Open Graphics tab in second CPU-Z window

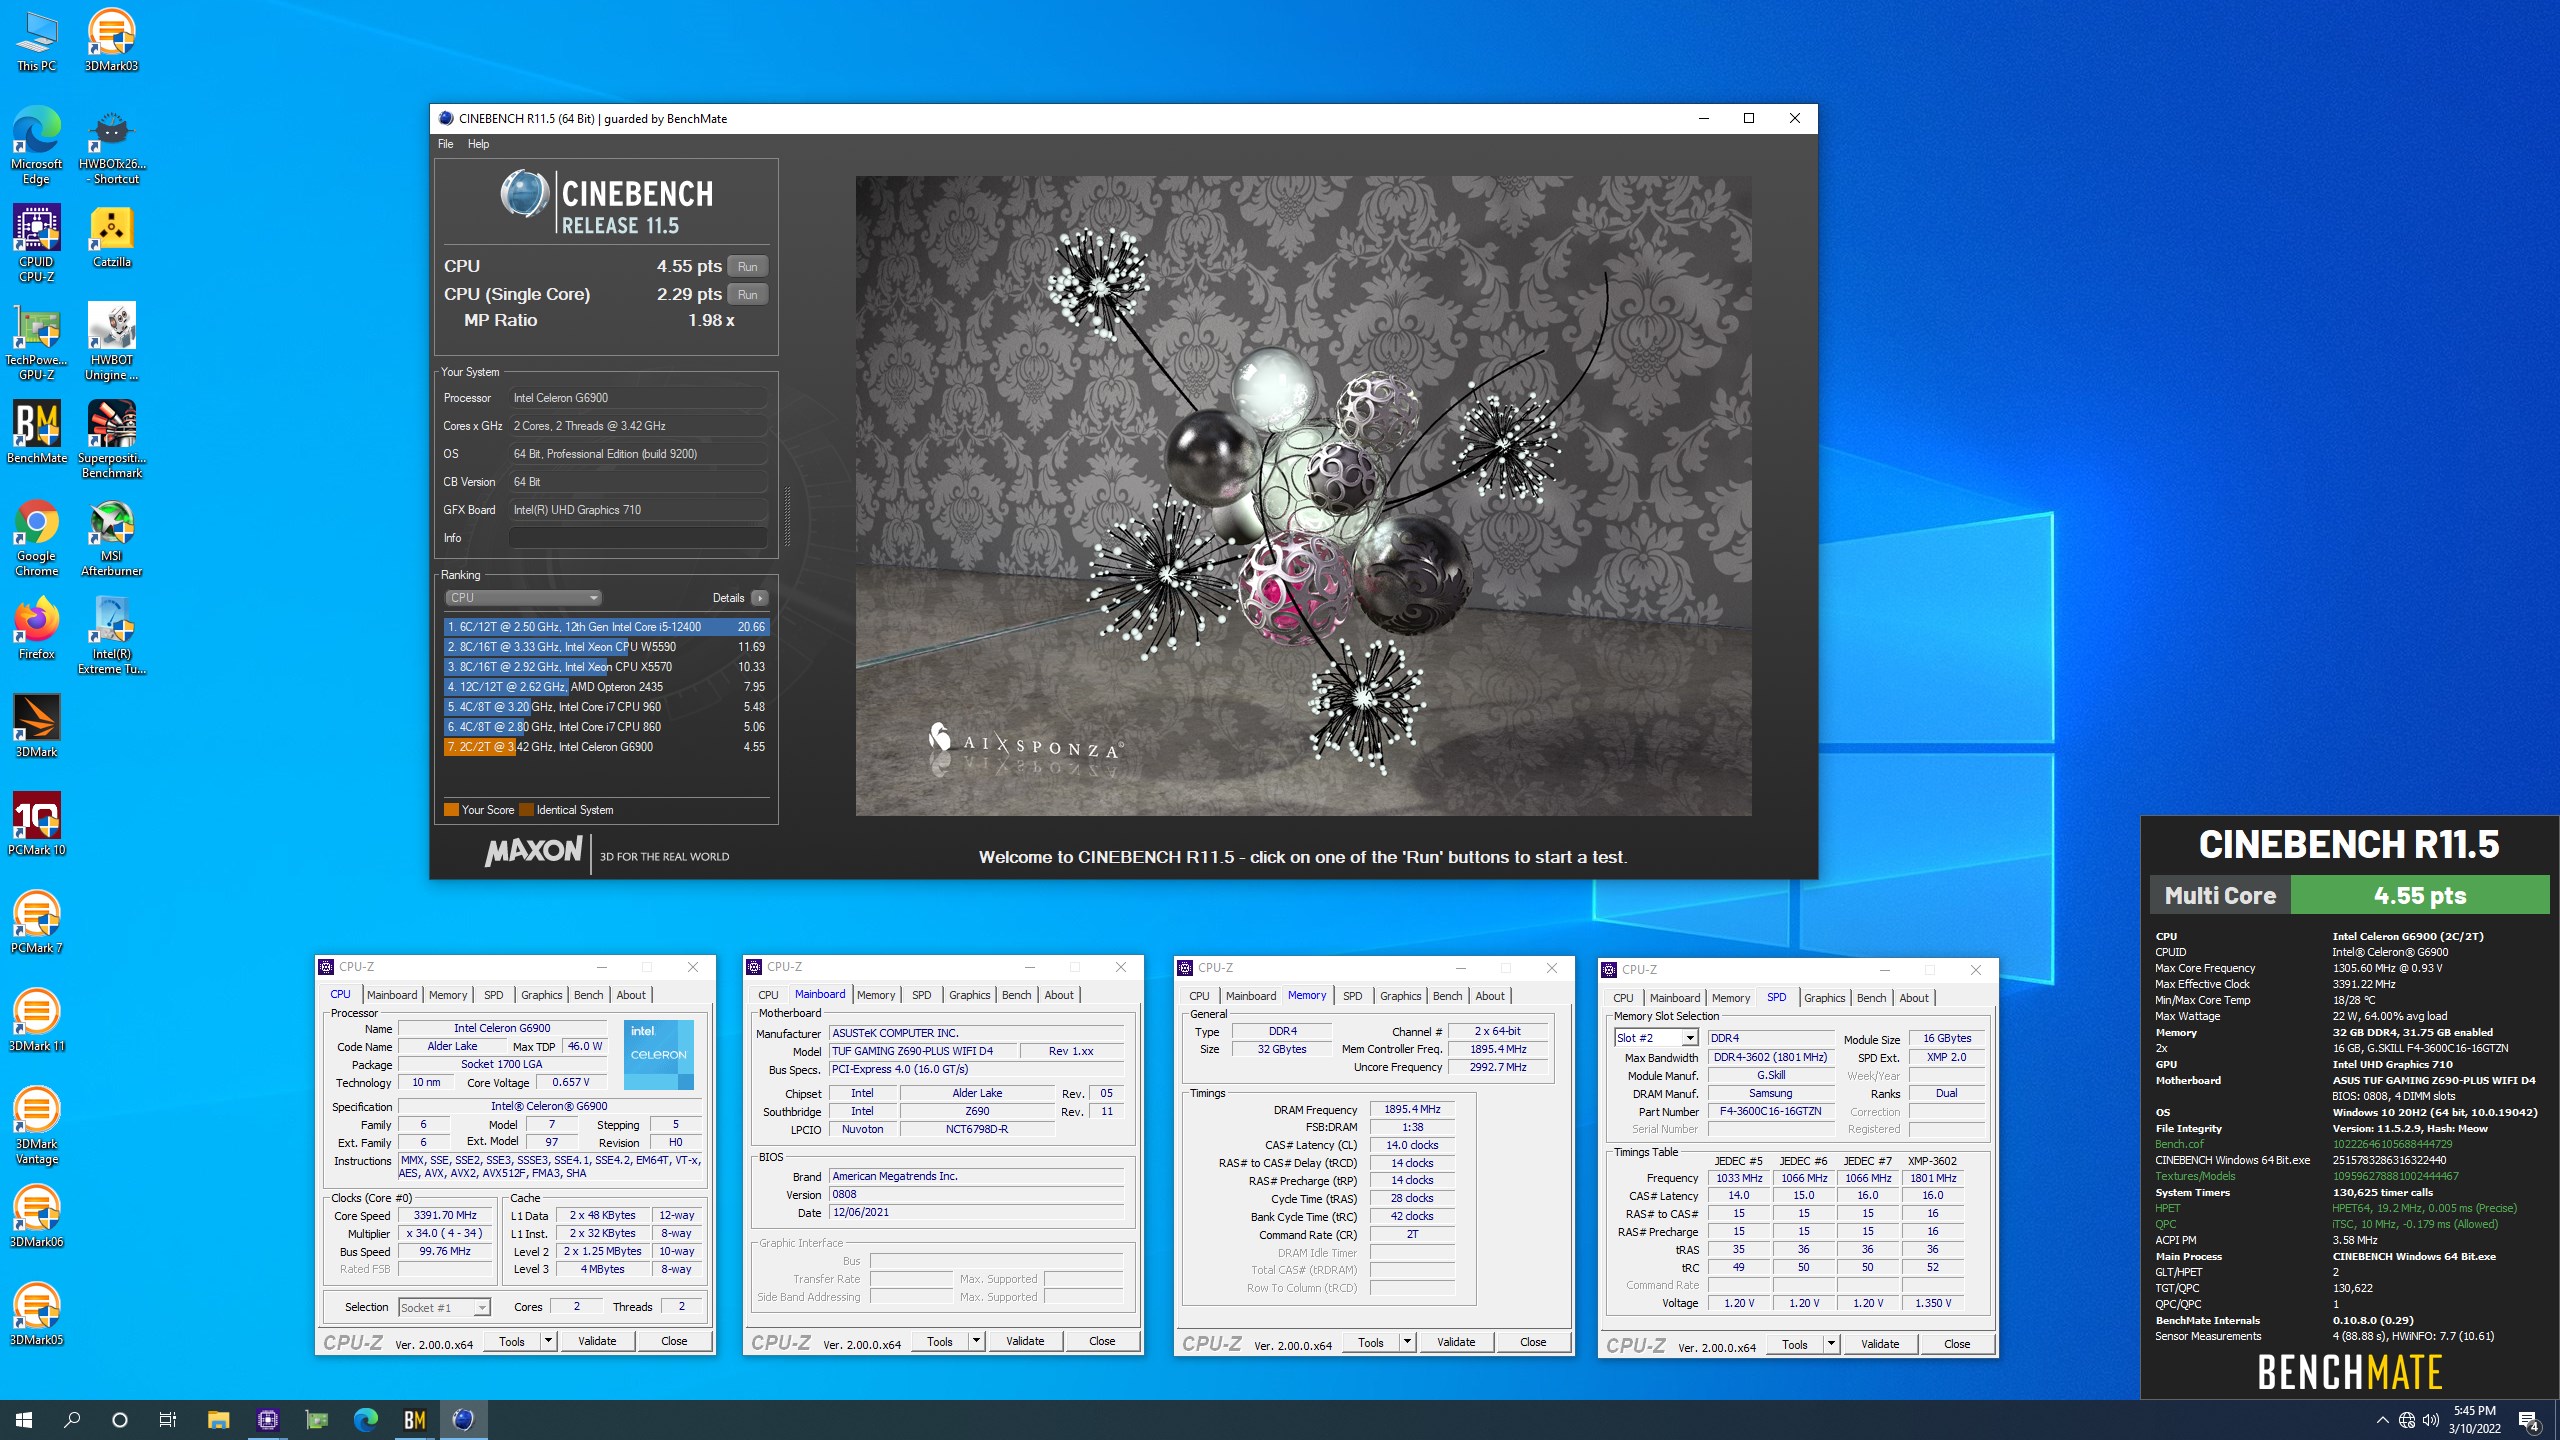tap(969, 995)
